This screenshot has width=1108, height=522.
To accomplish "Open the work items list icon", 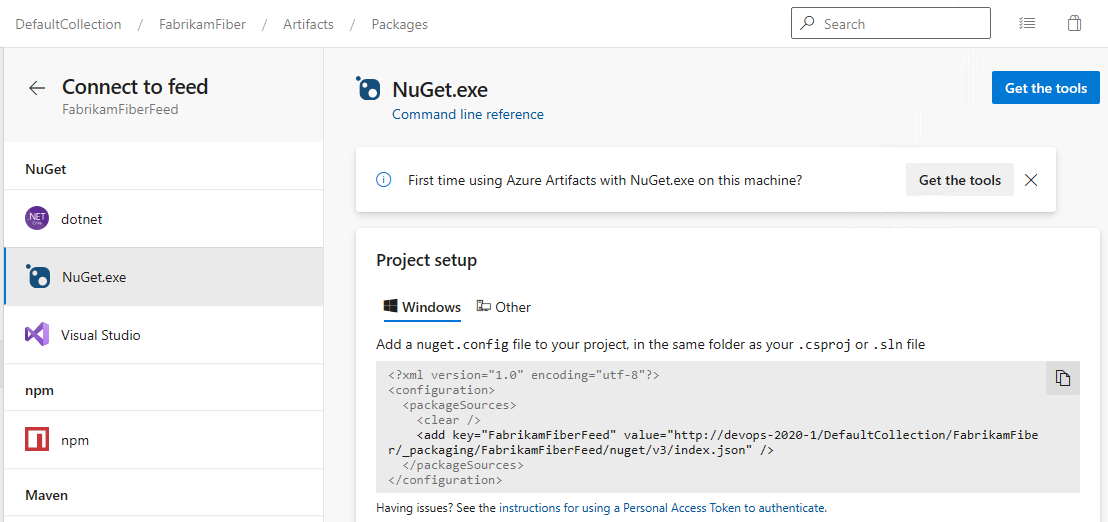I will pyautogui.click(x=1027, y=24).
